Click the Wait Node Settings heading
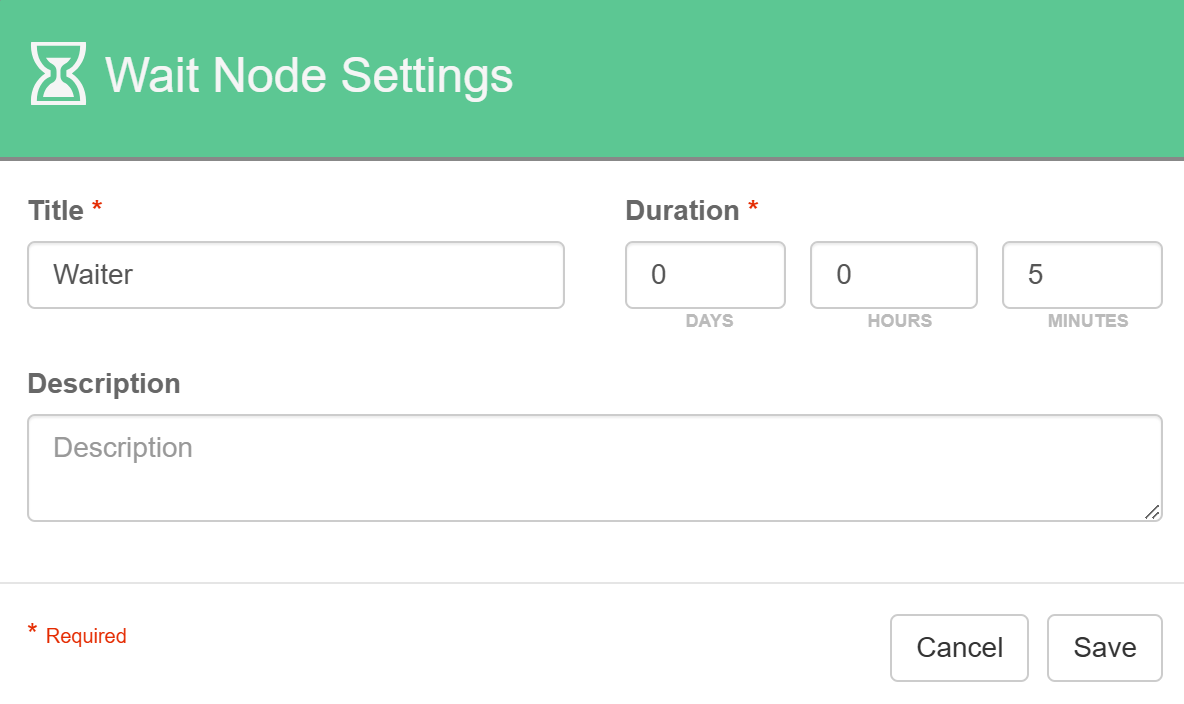 (x=308, y=75)
